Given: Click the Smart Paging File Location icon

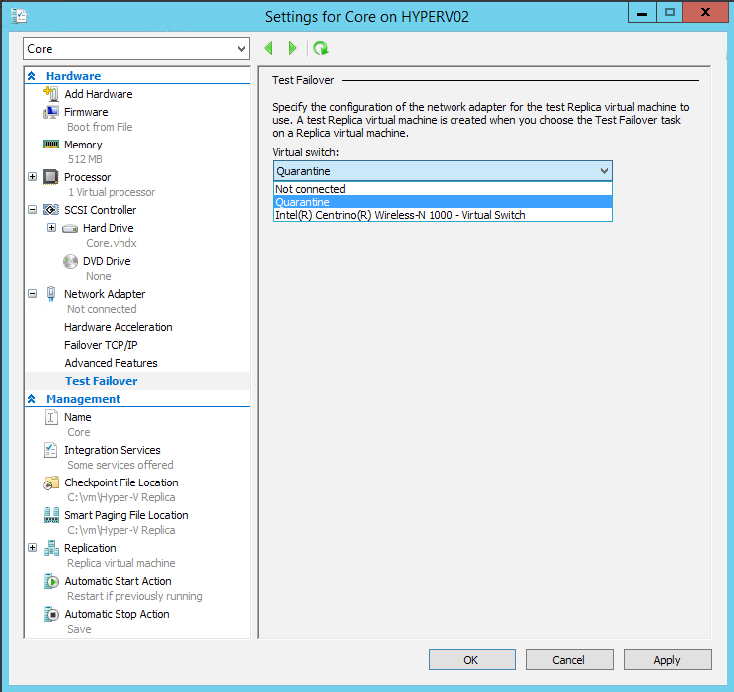Looking at the screenshot, I should point(51,515).
